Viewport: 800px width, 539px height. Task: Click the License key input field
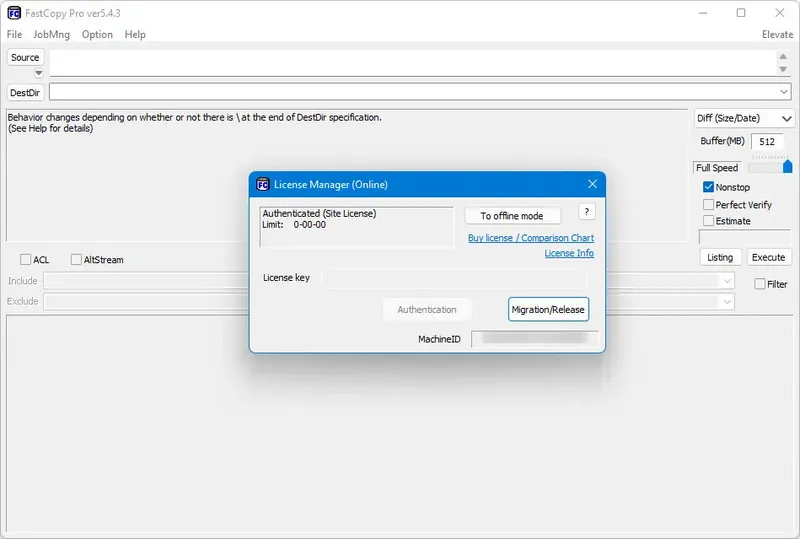454,279
